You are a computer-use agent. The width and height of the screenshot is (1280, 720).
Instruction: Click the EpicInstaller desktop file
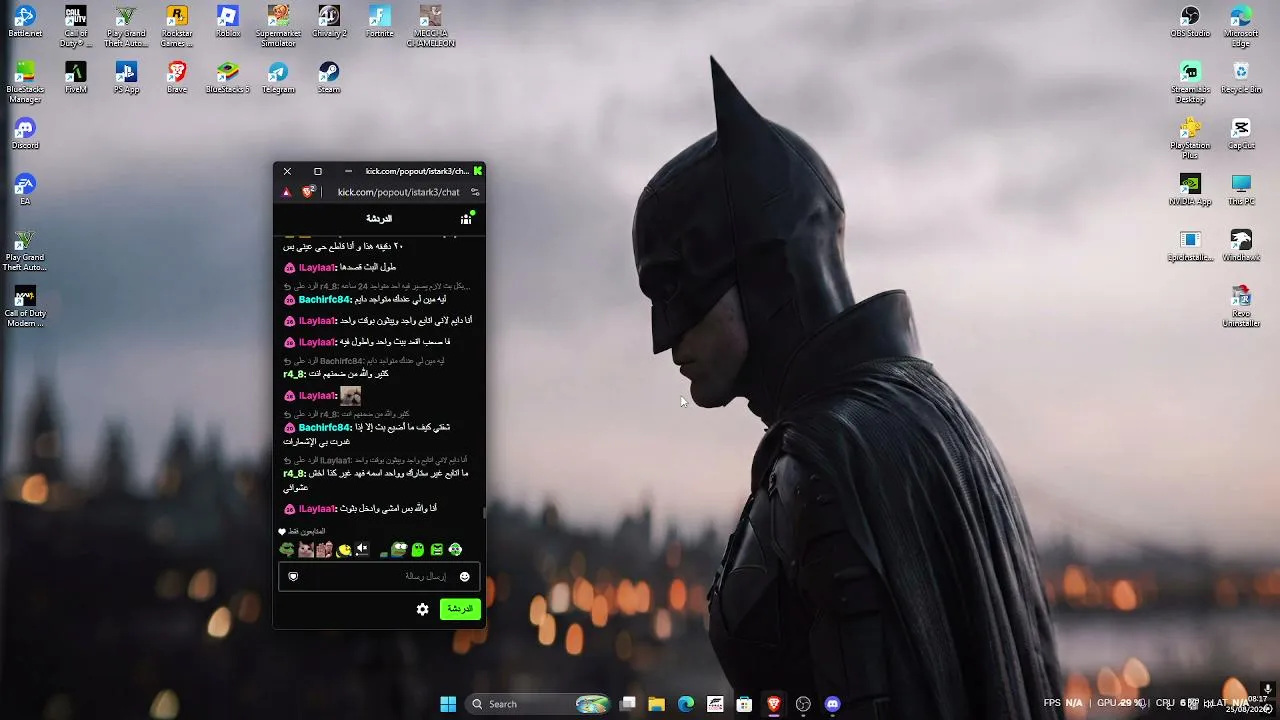tap(1190, 246)
